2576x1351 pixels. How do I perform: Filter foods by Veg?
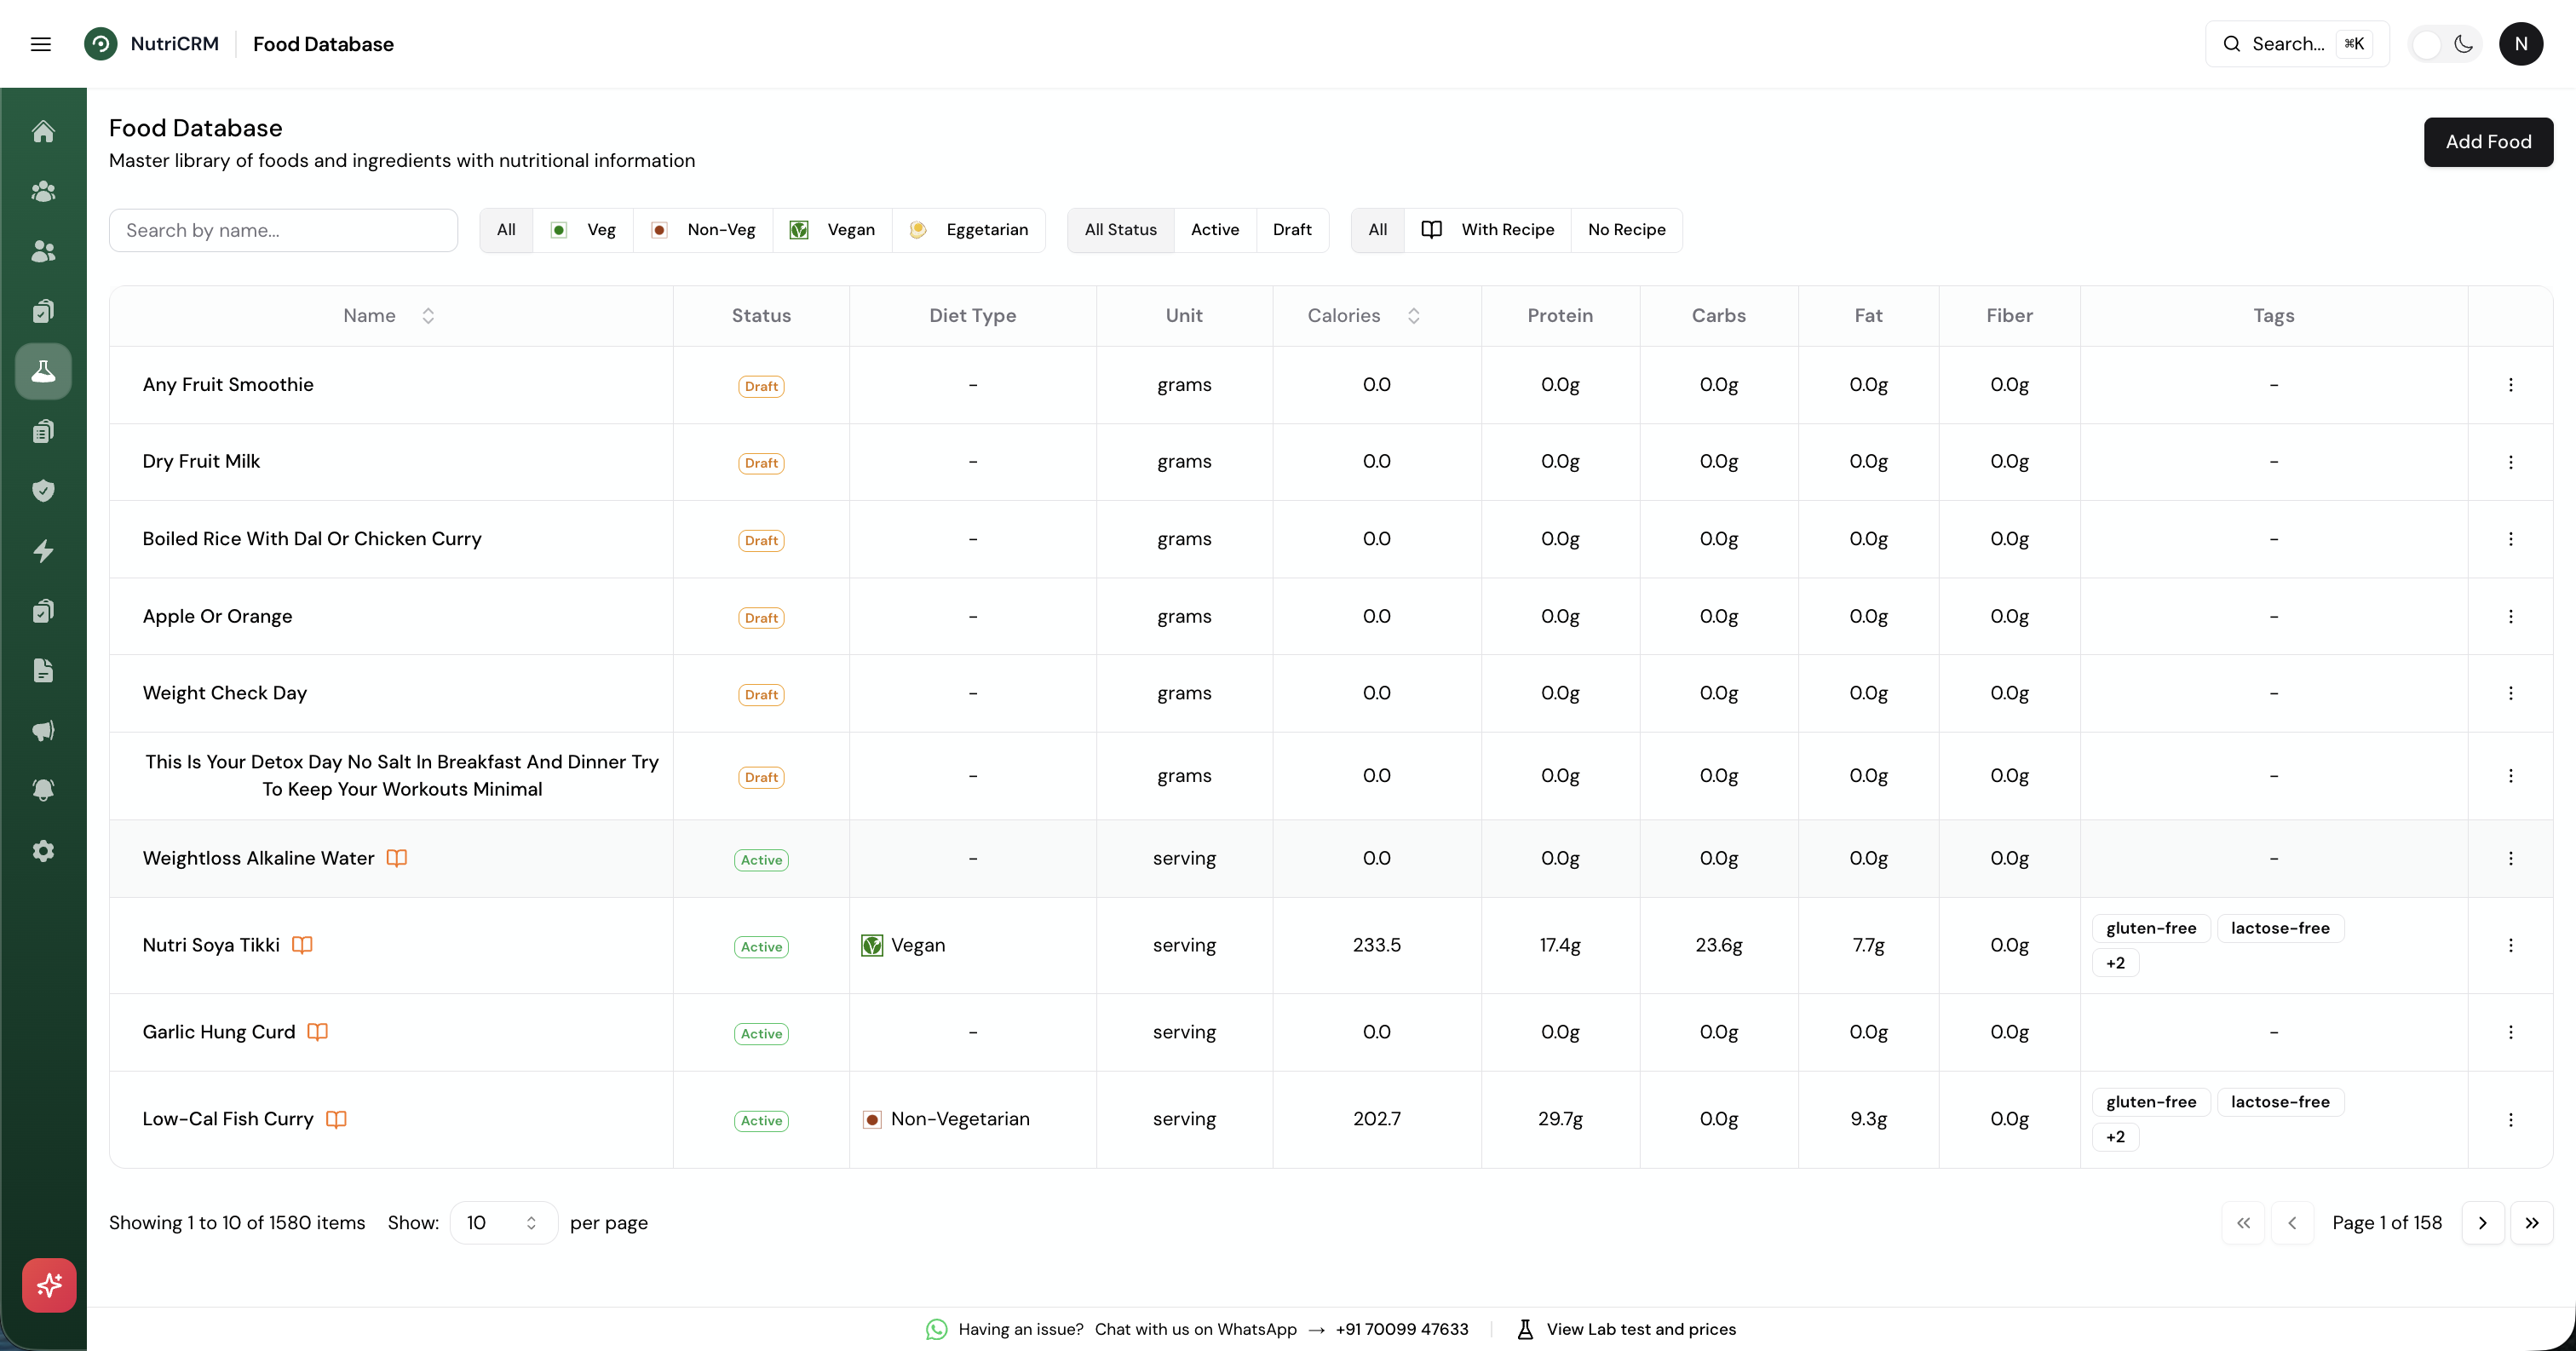coord(584,230)
